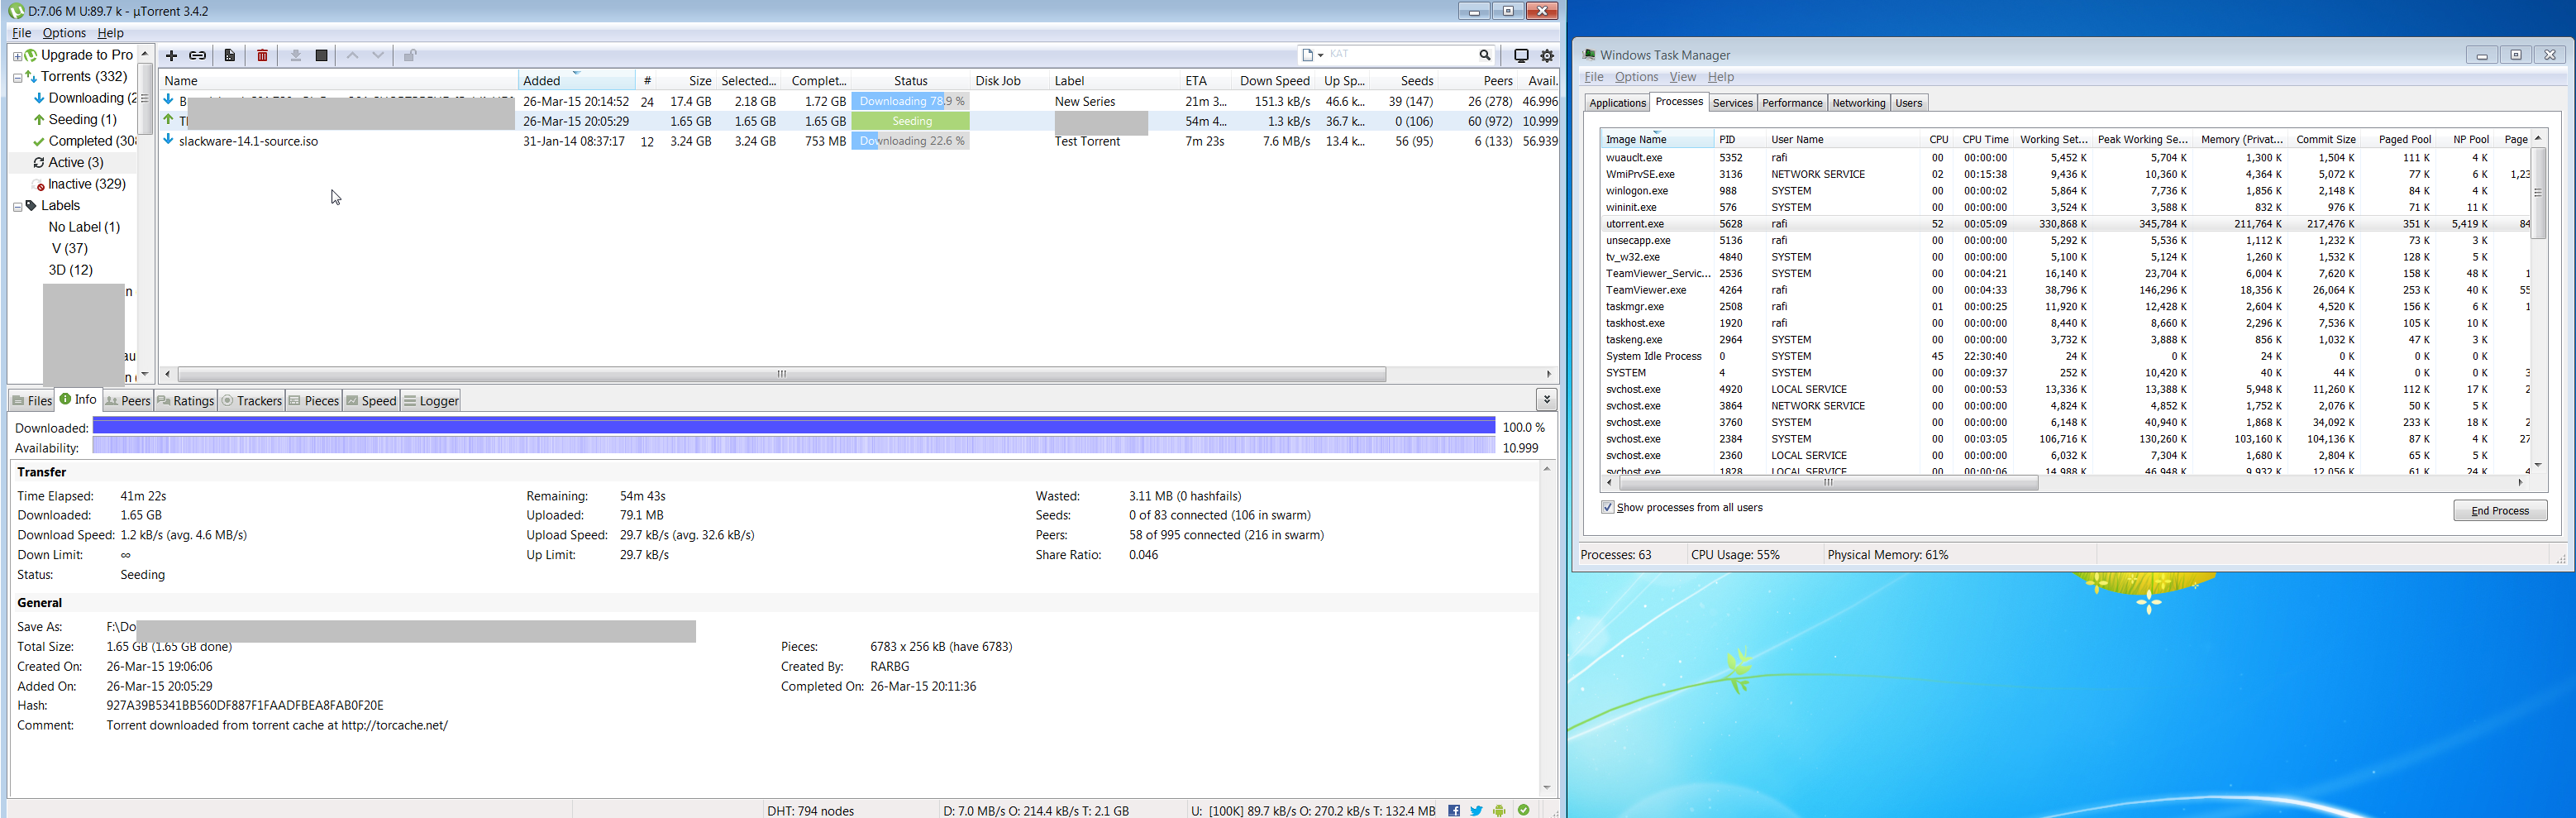Click the Start Torrent download icon
Viewport: 2576px width, 818px height.
click(x=296, y=56)
